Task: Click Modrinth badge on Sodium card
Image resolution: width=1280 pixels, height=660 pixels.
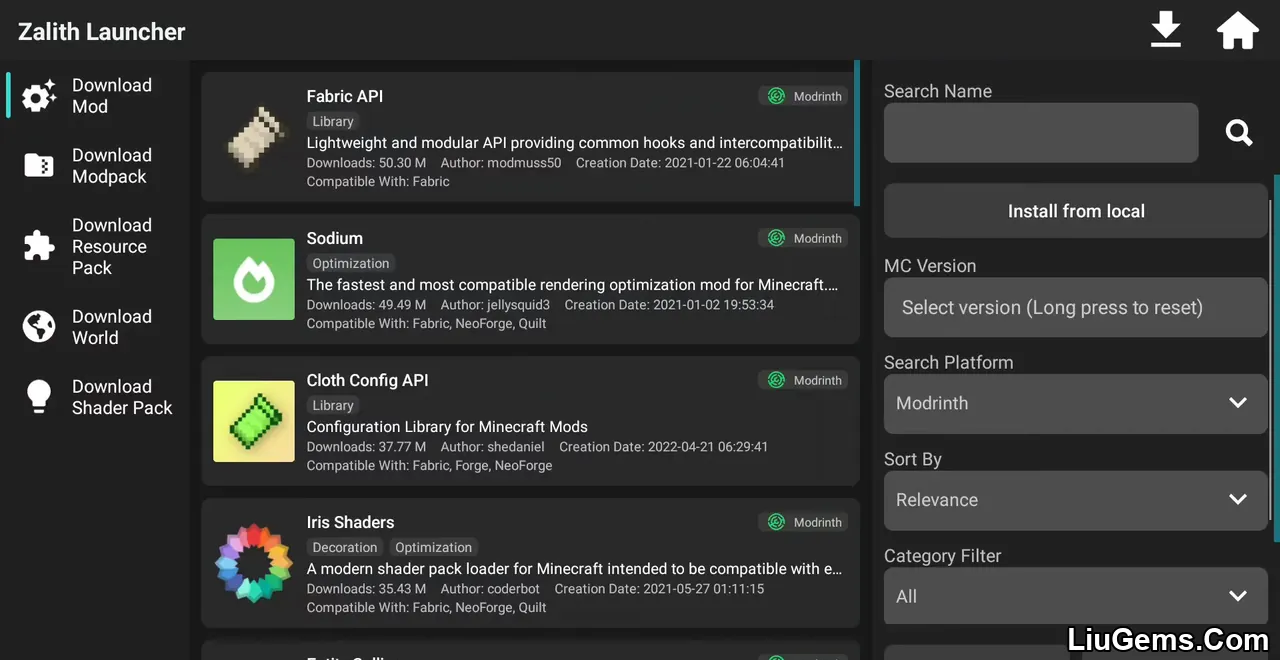Action: tap(803, 238)
